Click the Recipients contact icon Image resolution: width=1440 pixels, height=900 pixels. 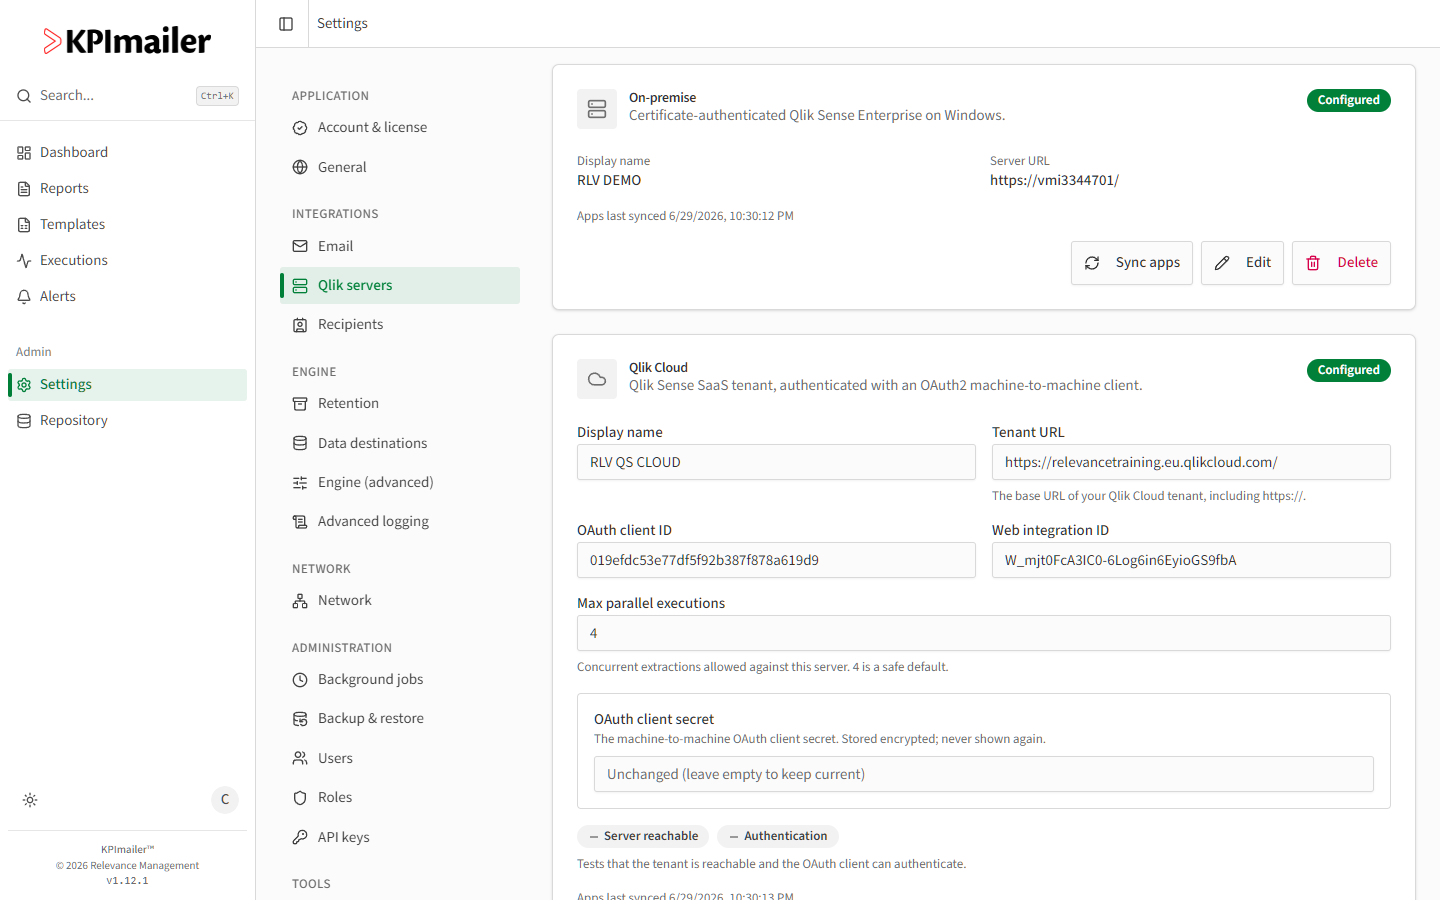pyautogui.click(x=300, y=325)
